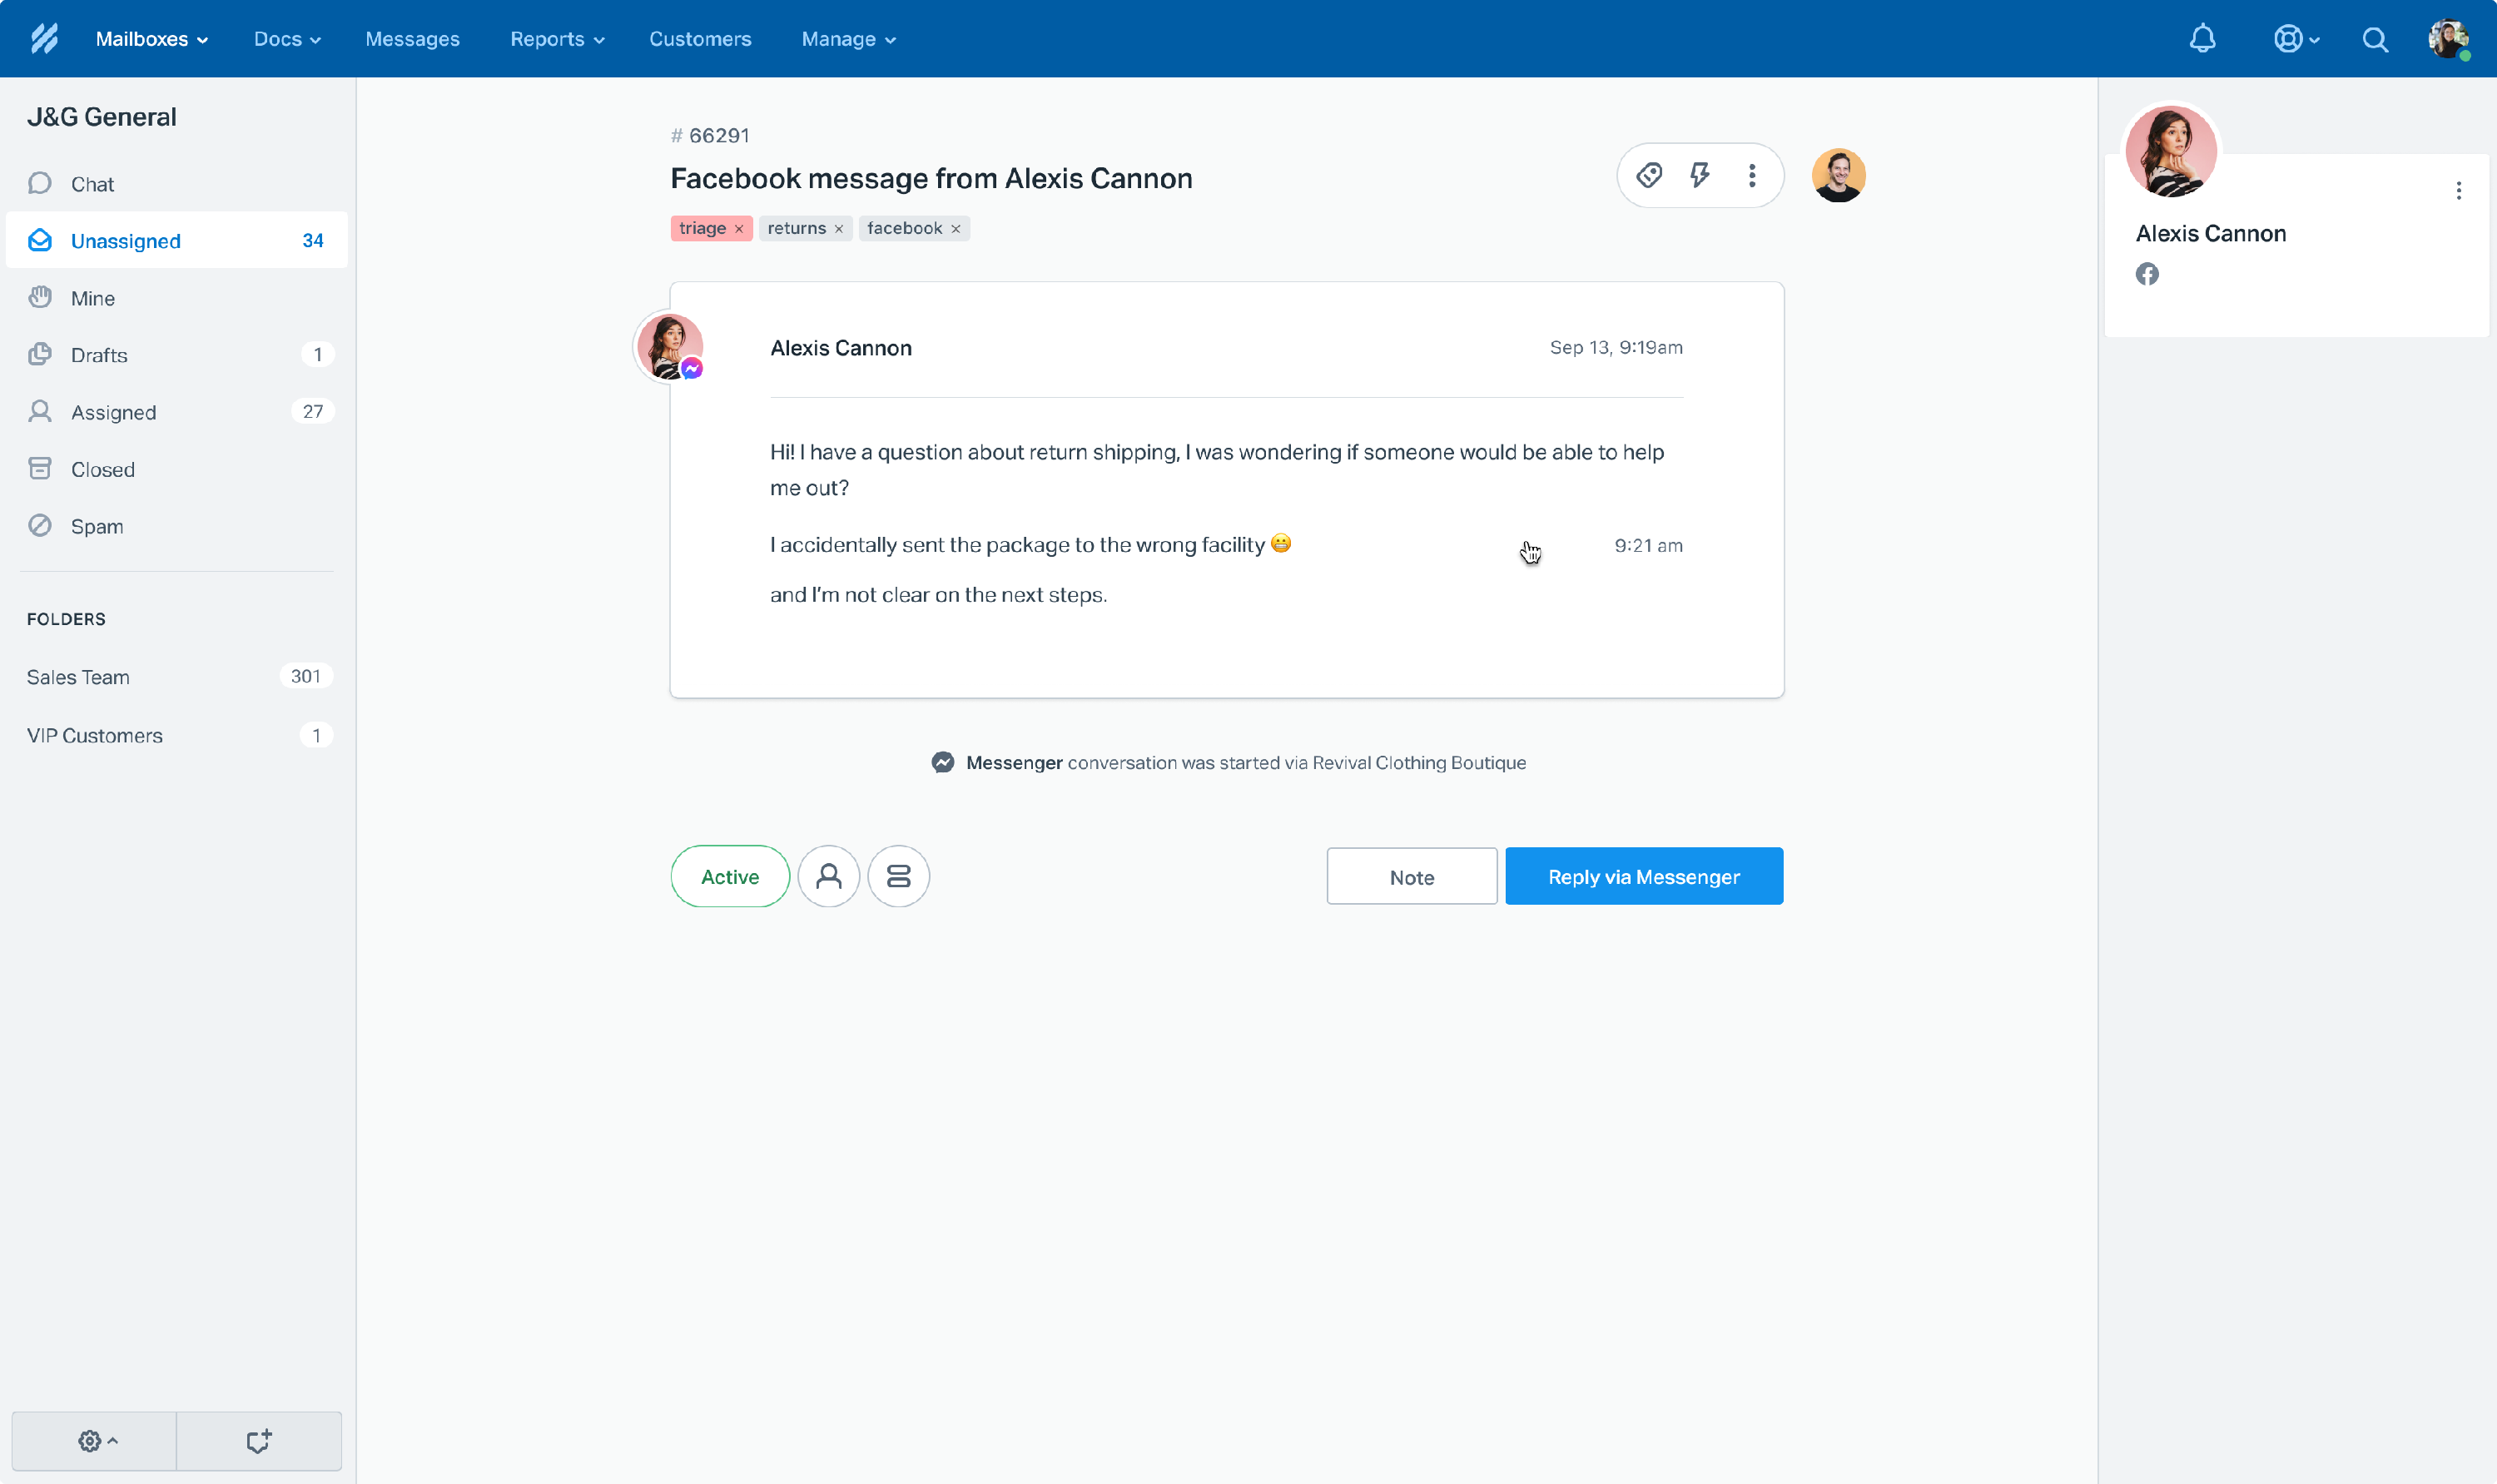
Task: Open the notifications bell
Action: click(x=2202, y=39)
